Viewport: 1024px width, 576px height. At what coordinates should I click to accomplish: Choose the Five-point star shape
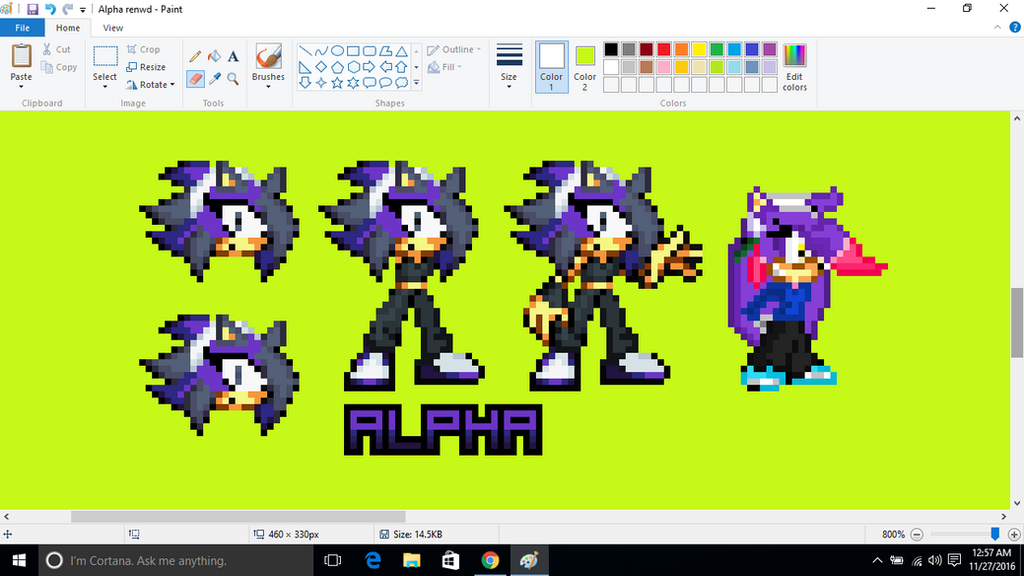(337, 83)
